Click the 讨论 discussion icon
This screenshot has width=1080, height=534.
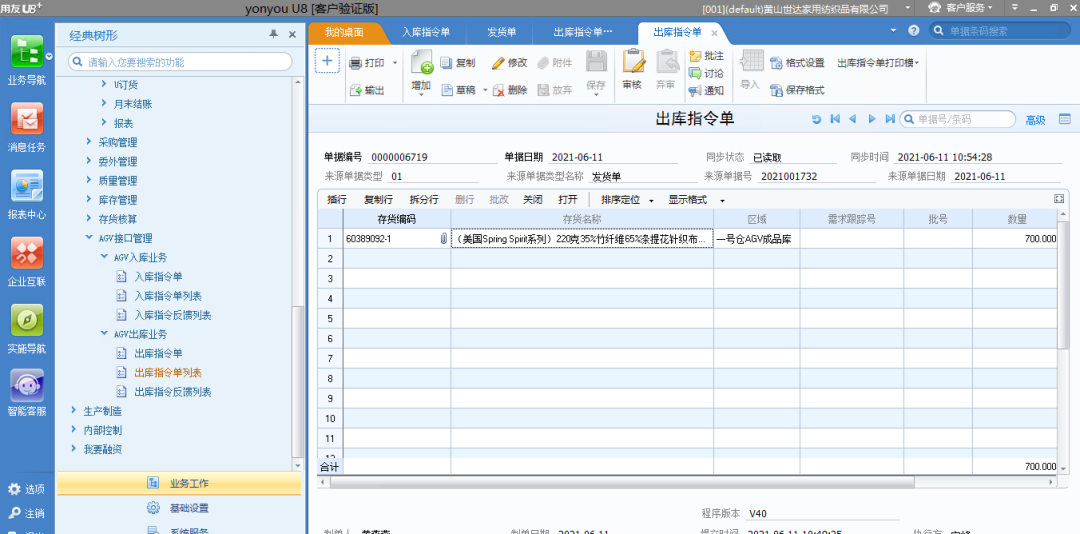695,73
